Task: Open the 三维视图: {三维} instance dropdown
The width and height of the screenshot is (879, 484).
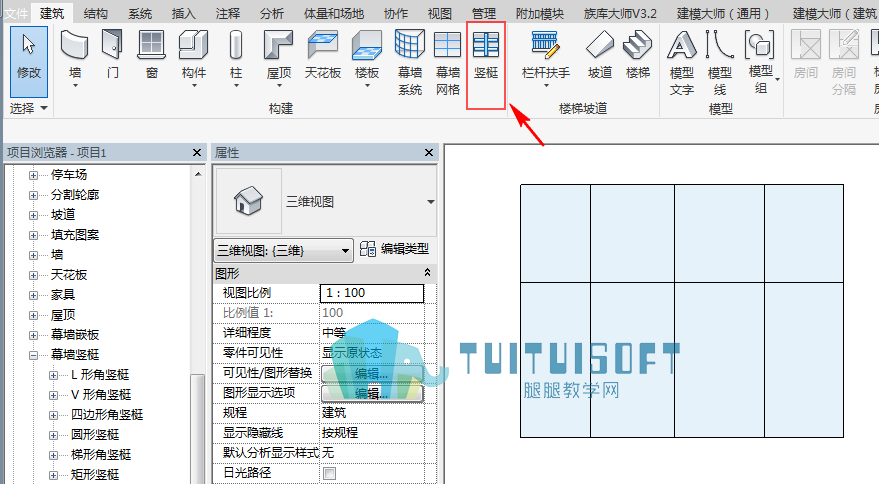Action: [x=345, y=251]
